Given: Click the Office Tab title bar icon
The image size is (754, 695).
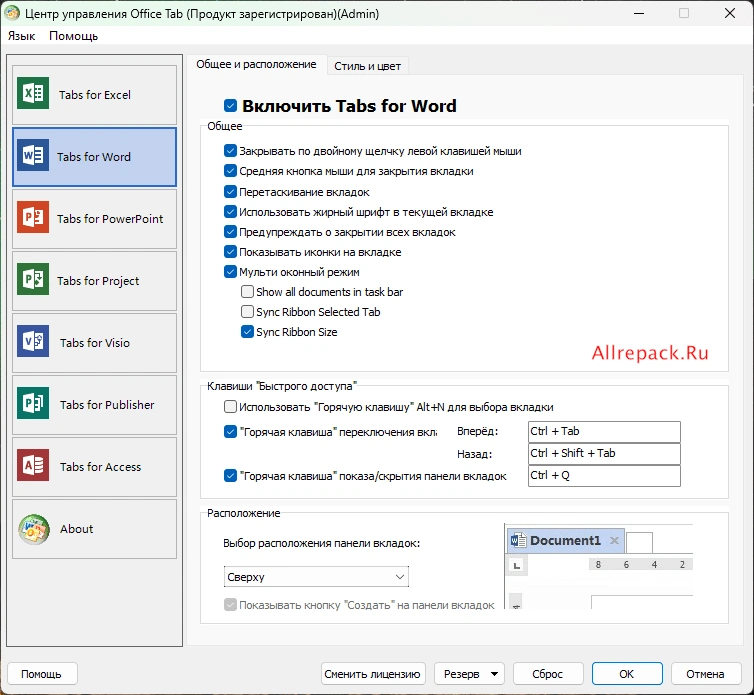Looking at the screenshot, I should coord(12,13).
